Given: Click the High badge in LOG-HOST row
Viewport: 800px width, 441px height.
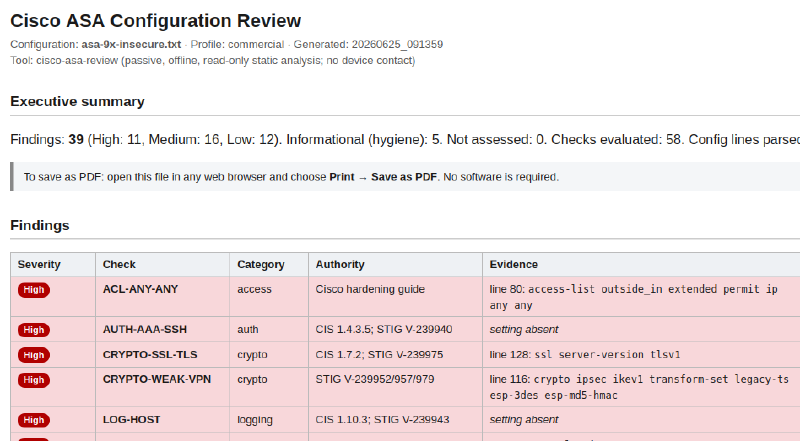Looking at the screenshot, I should click(x=34, y=421).
